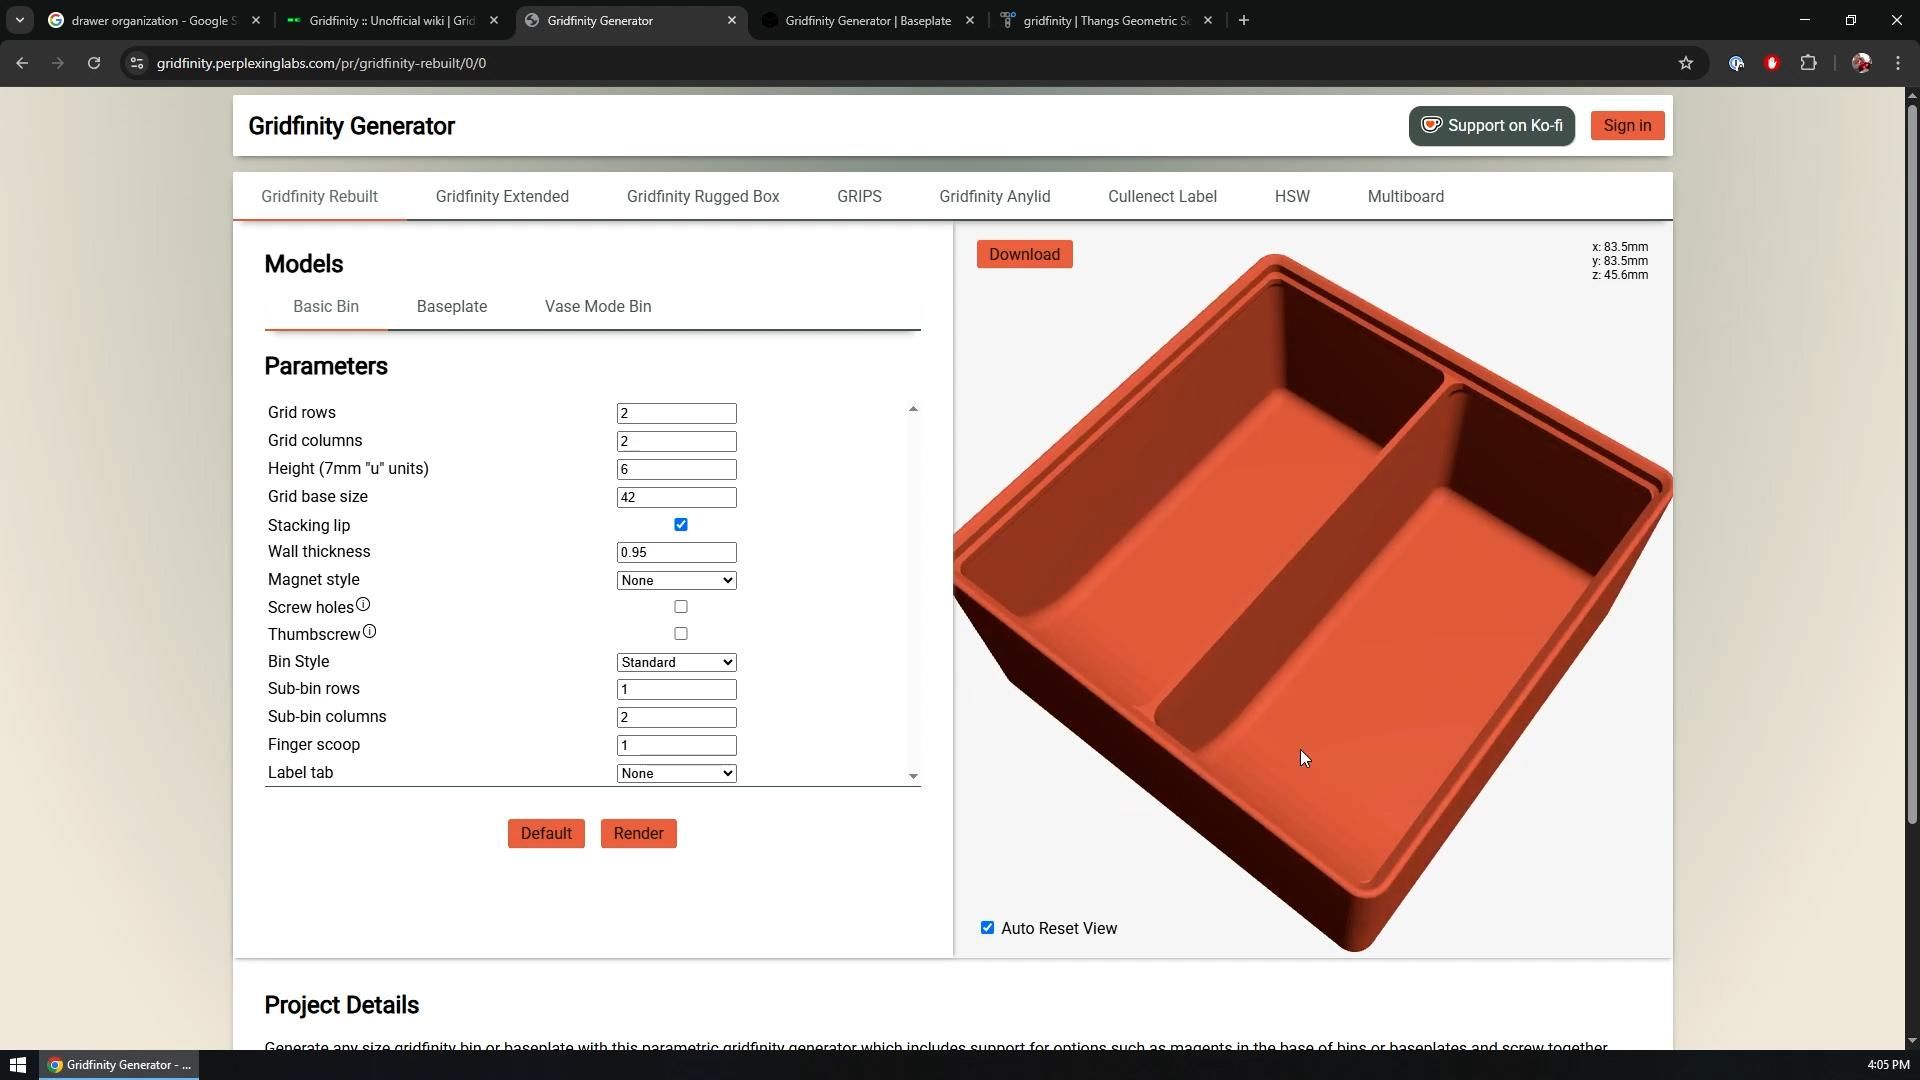Open the Bin Style dropdown
1920x1080 pixels.
676,662
